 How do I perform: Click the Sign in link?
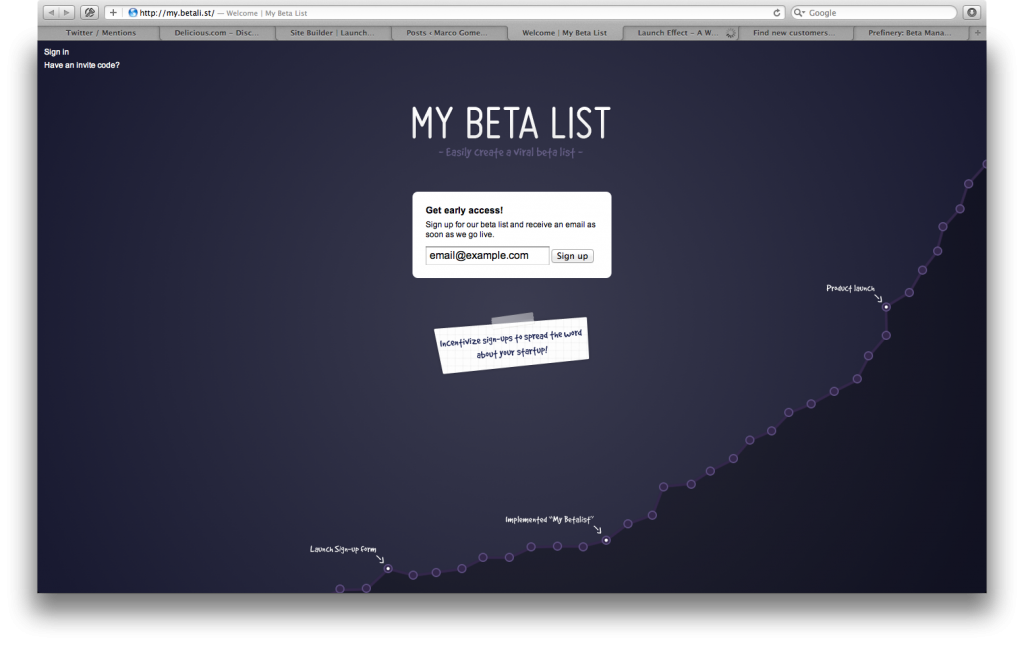(56, 51)
